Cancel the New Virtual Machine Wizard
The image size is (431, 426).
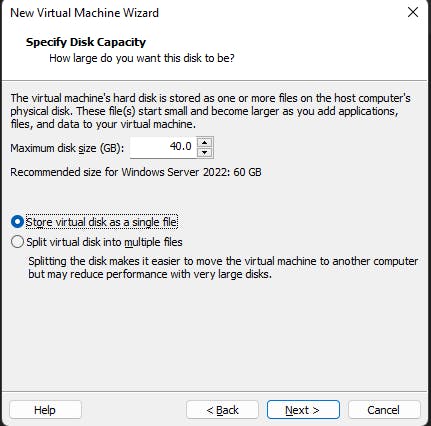tap(384, 410)
